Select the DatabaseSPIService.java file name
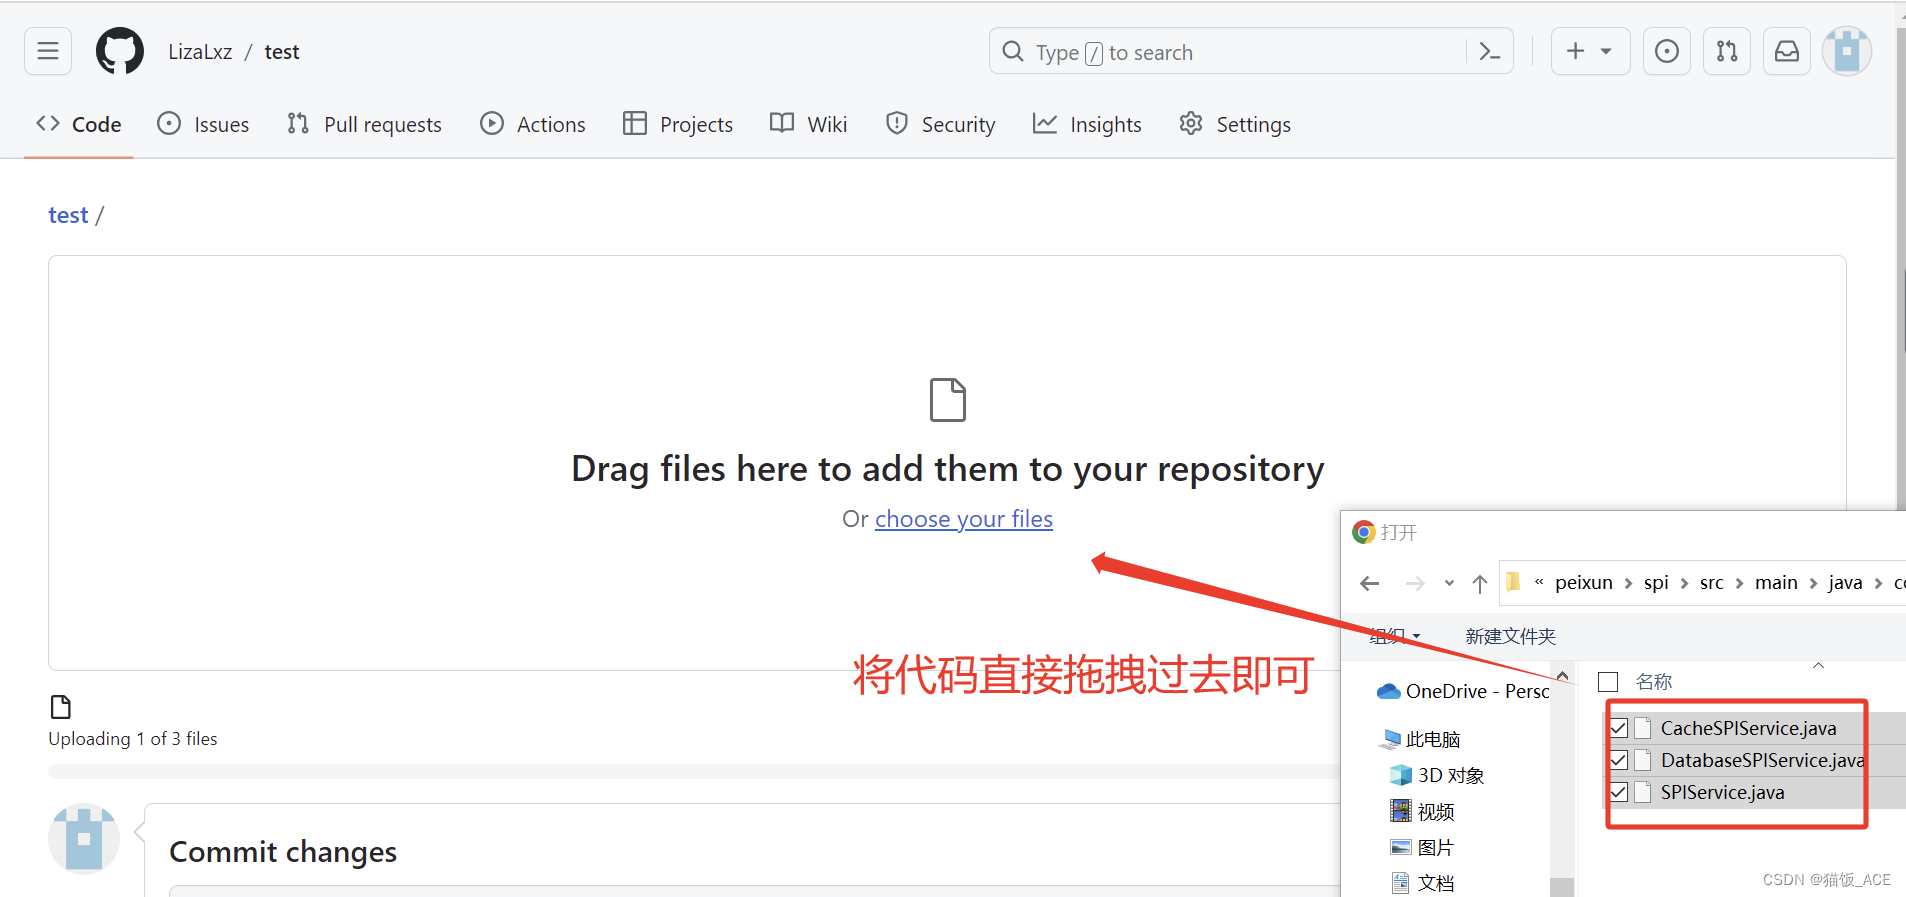The image size is (1906, 897). coord(1763,760)
